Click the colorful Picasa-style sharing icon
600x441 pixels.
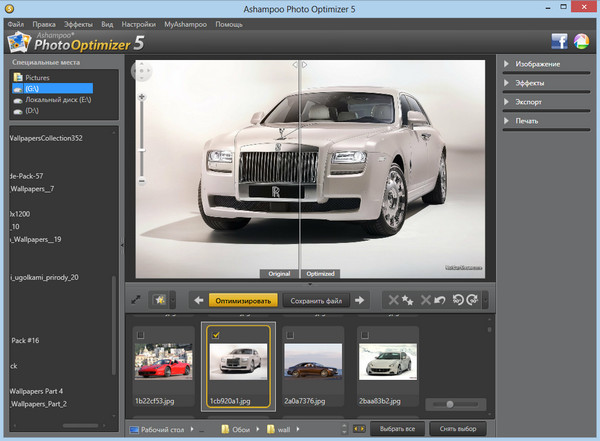[x=581, y=41]
